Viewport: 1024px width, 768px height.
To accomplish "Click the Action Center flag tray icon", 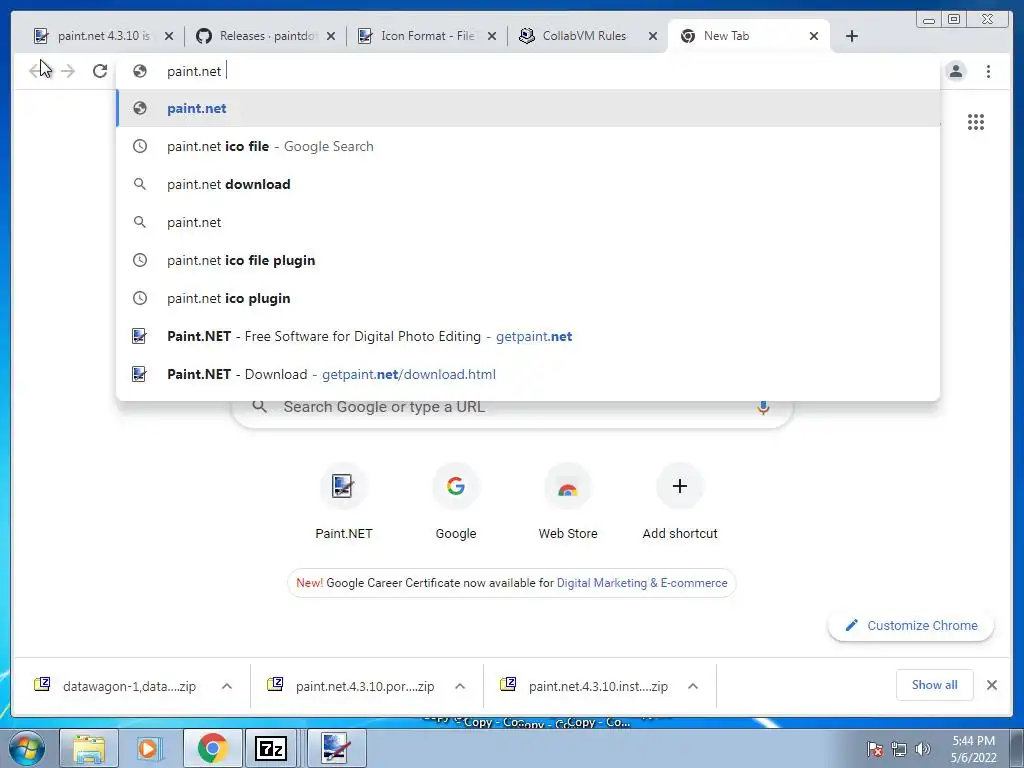I will point(875,749).
